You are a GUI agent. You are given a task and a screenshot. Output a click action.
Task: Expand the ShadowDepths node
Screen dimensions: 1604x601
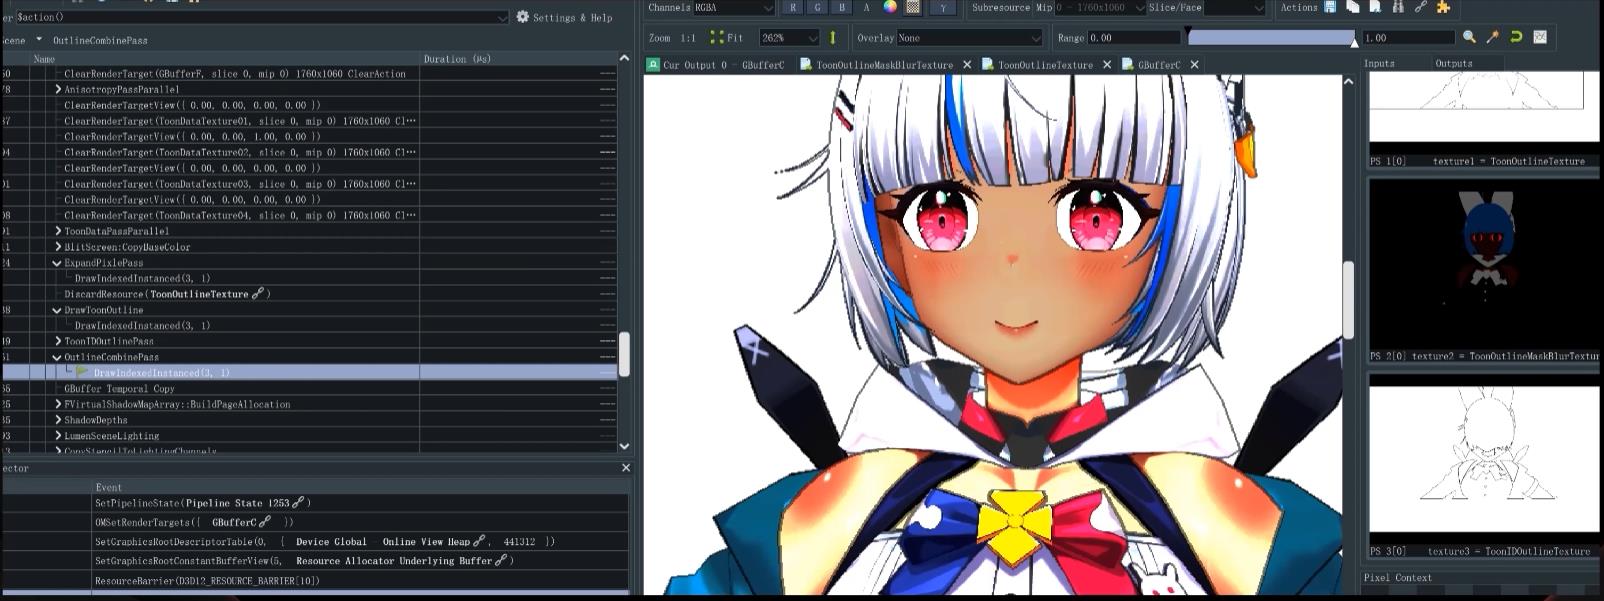coord(58,420)
